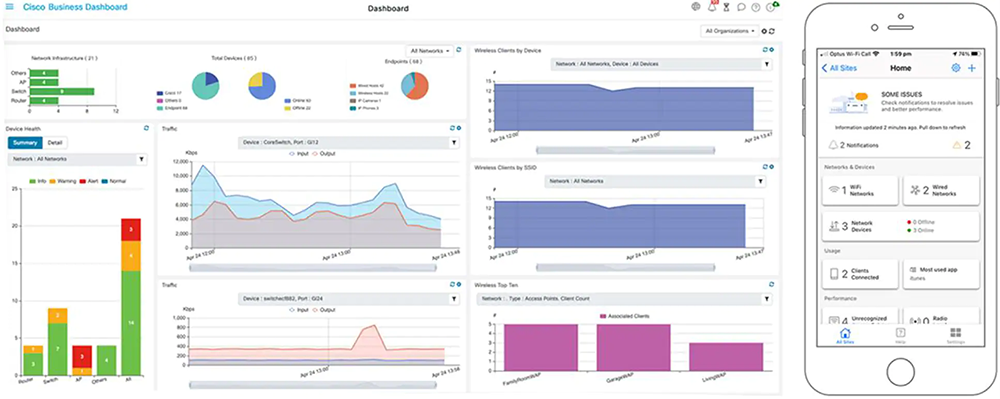Open the hamburger navigation menu
This screenshot has width=1000, height=399.
coord(9,7)
